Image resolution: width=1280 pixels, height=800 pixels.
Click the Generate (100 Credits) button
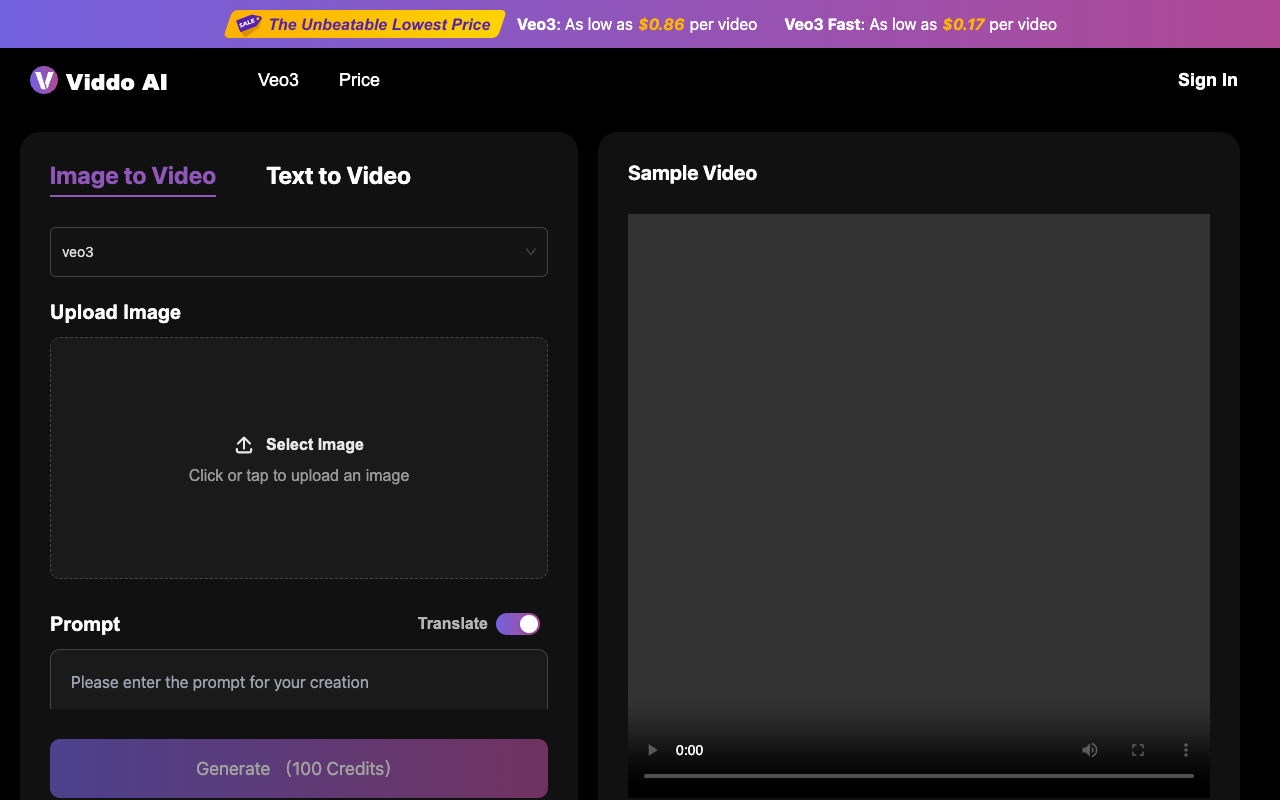pyautogui.click(x=299, y=768)
